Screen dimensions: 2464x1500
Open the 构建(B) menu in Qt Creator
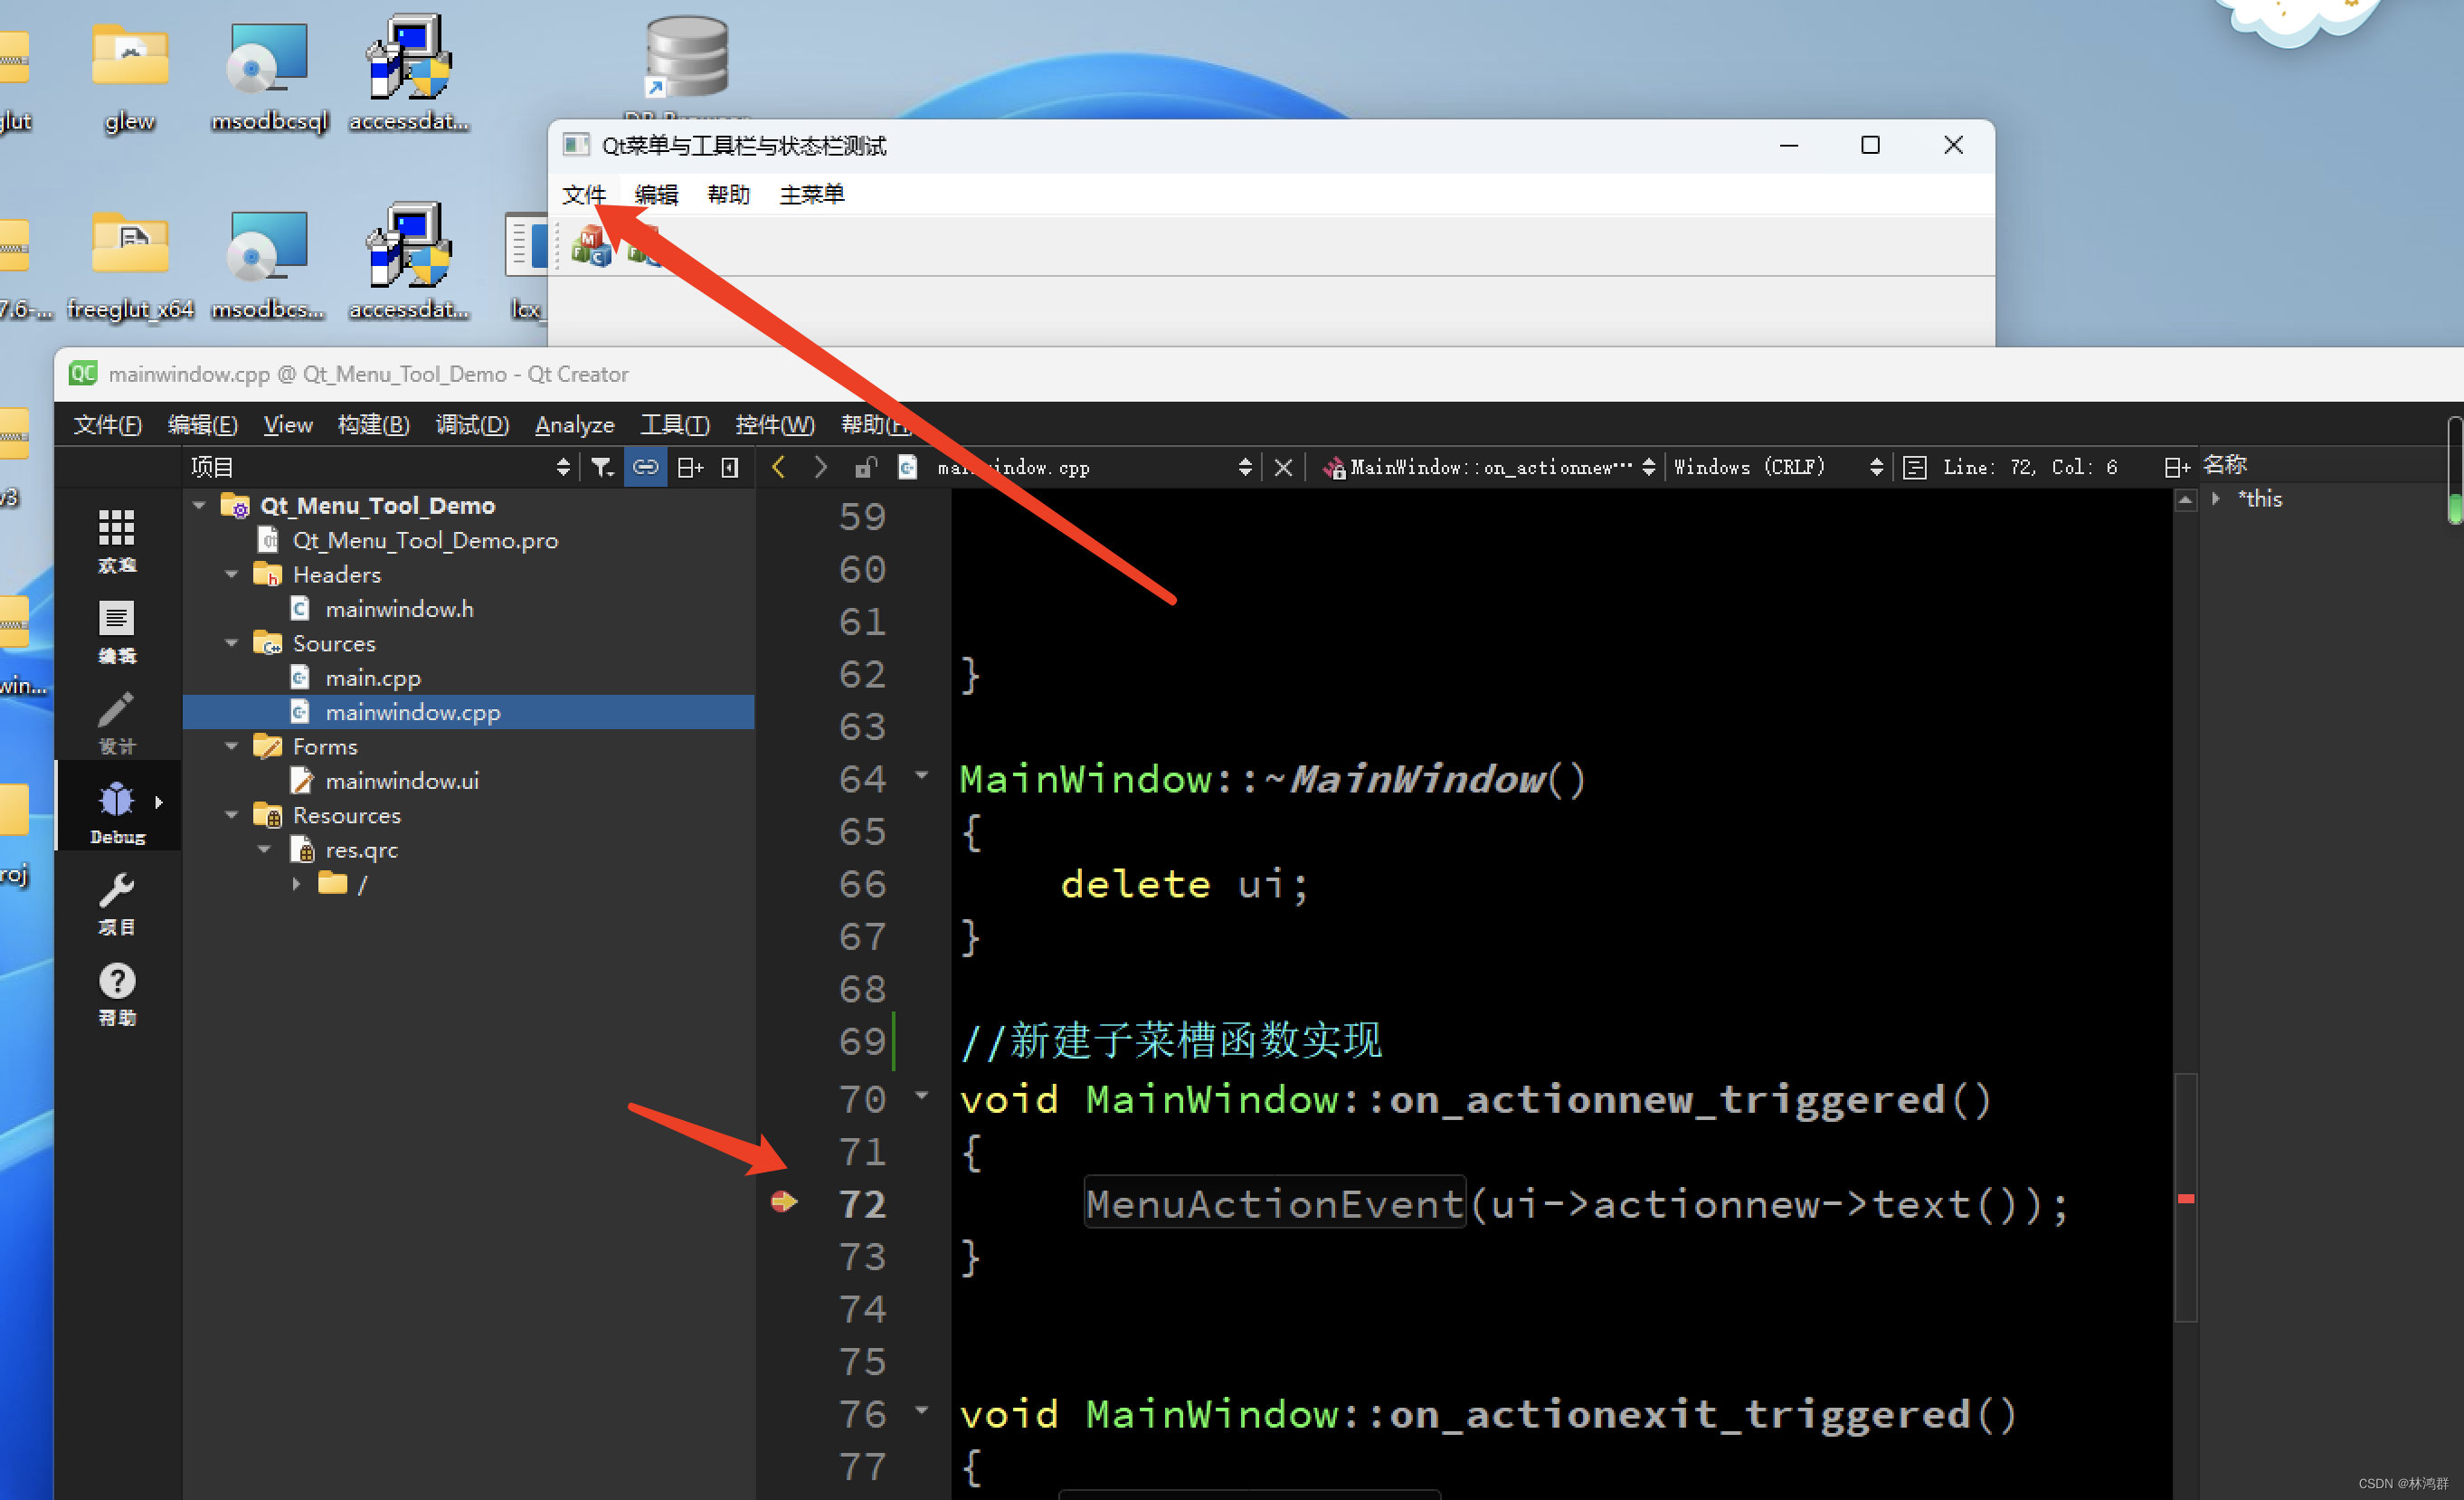pyautogui.click(x=373, y=425)
